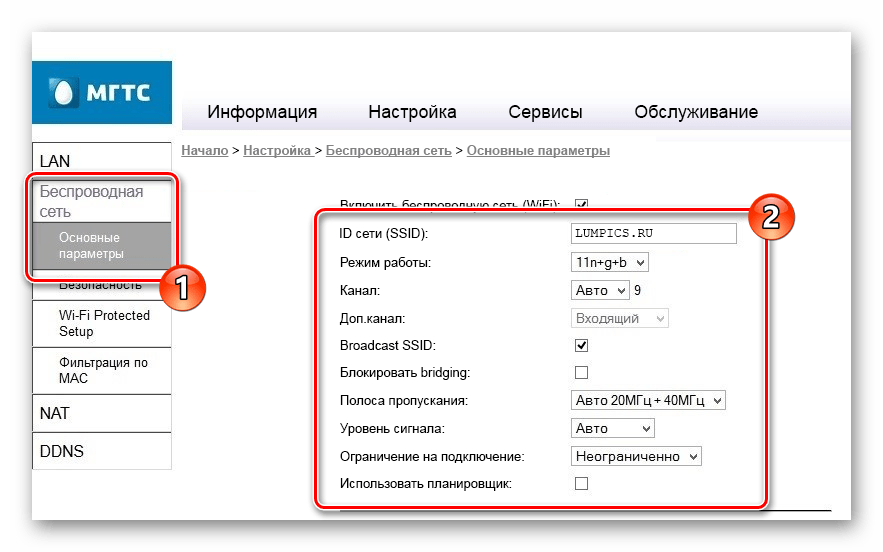Open the Режим работы dropdown
The image size is (883, 552).
pyautogui.click(x=609, y=262)
